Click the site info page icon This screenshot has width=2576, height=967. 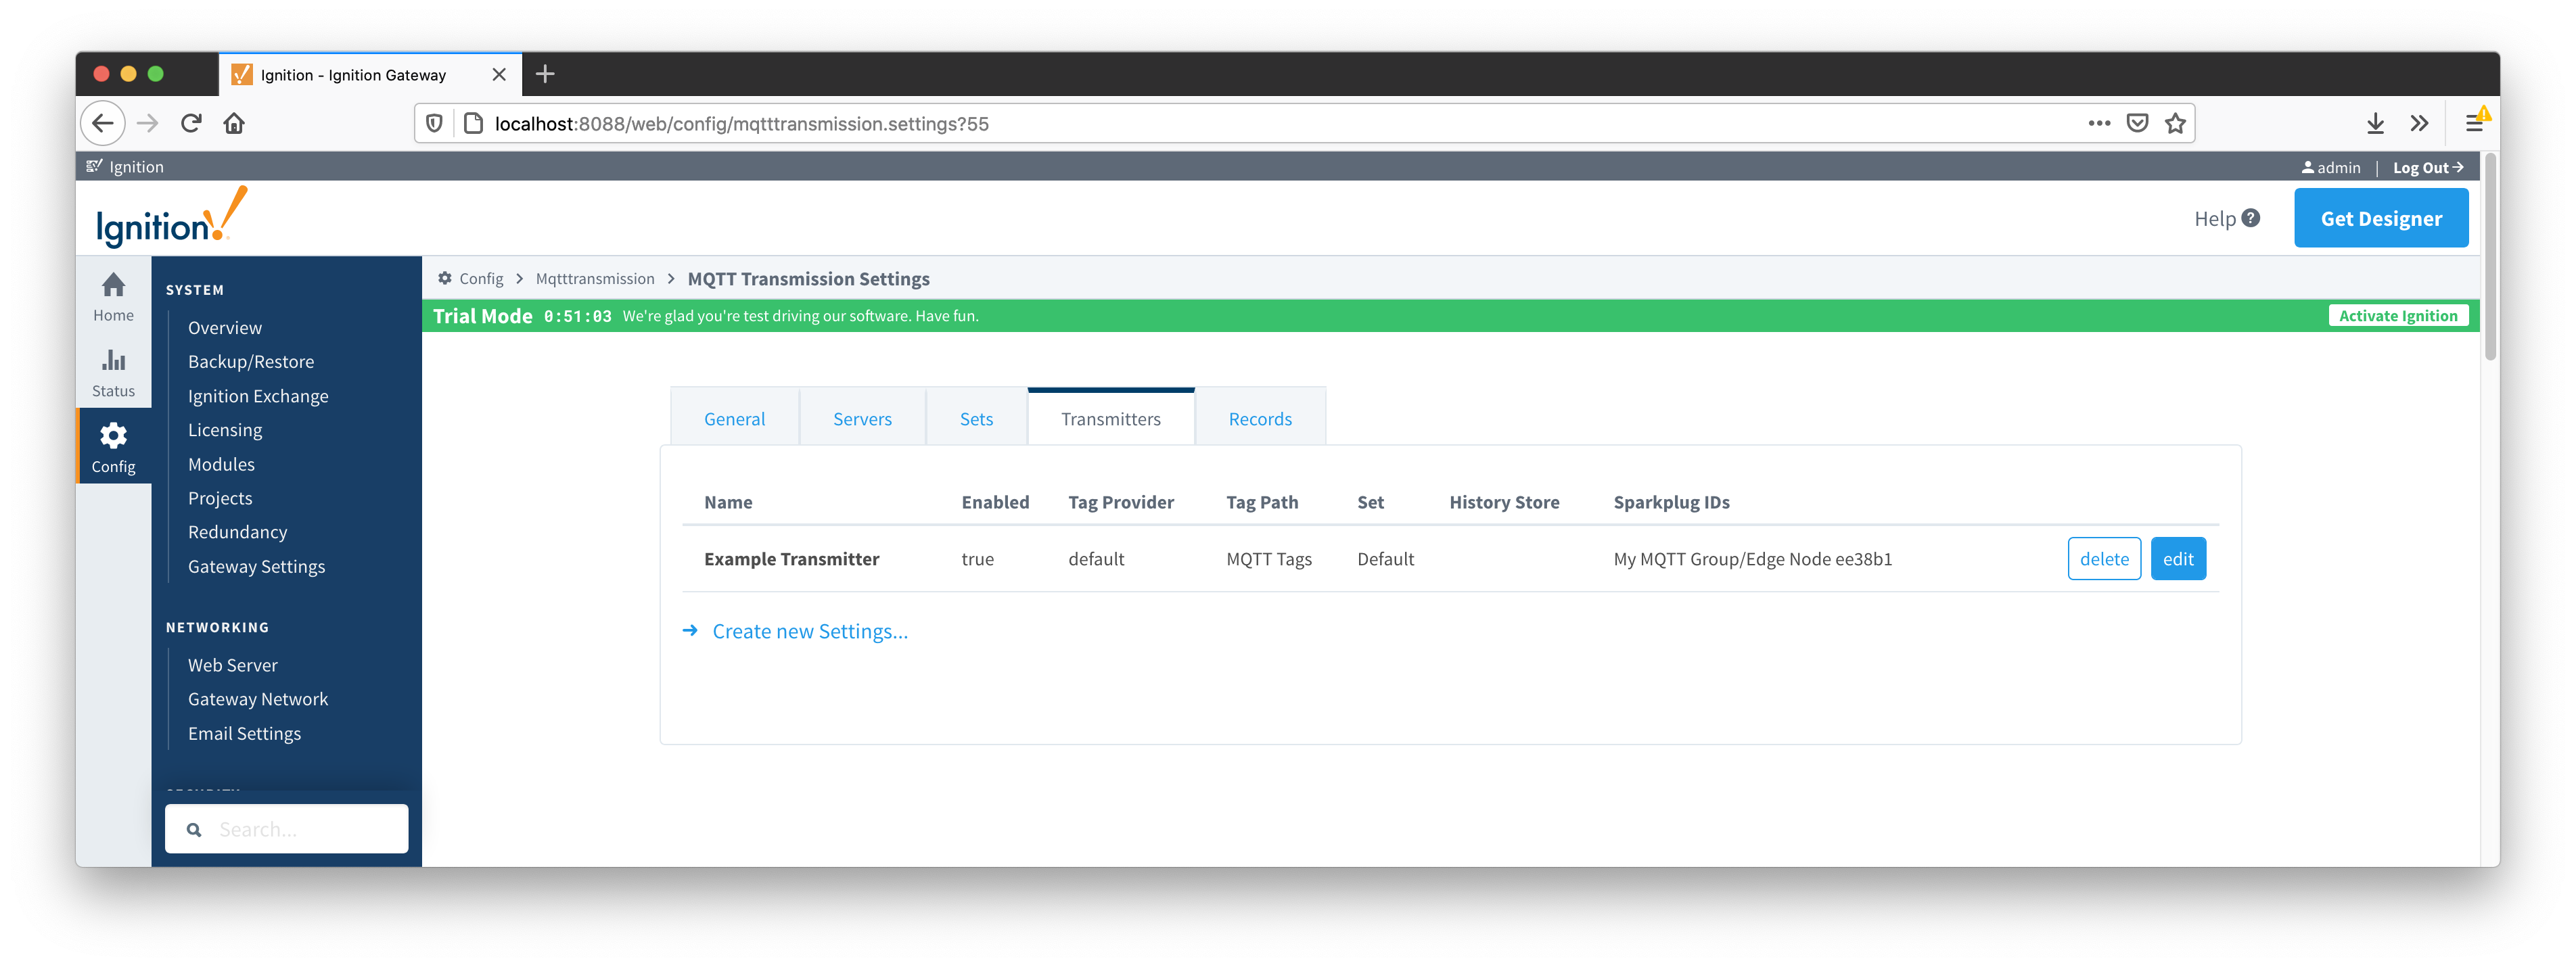[x=474, y=123]
